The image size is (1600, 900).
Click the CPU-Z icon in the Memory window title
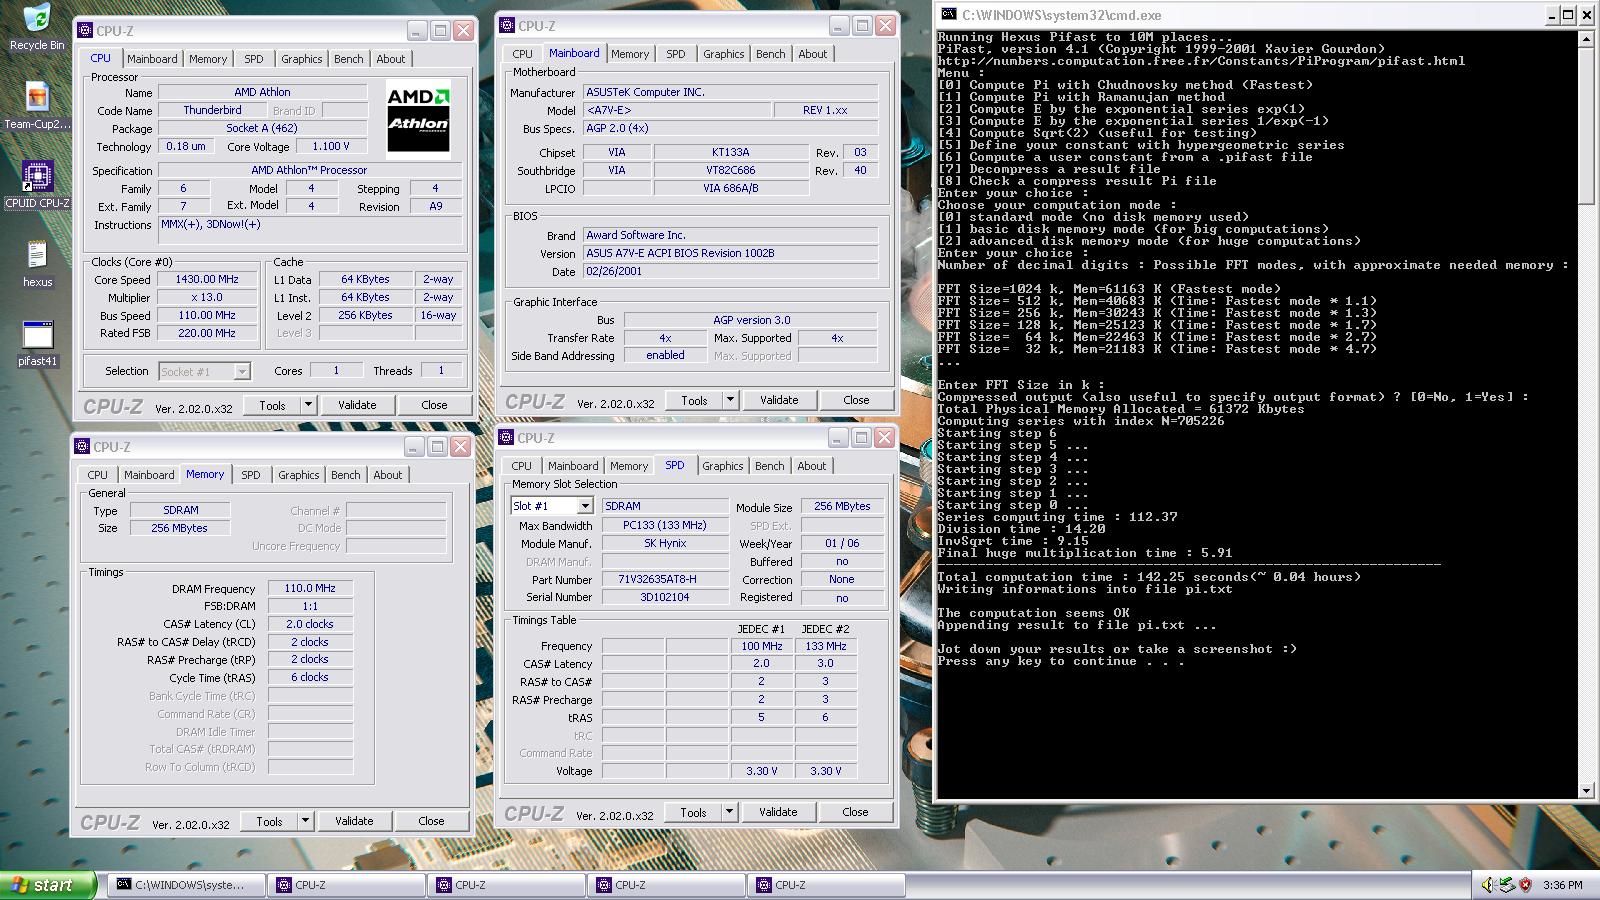[83, 447]
